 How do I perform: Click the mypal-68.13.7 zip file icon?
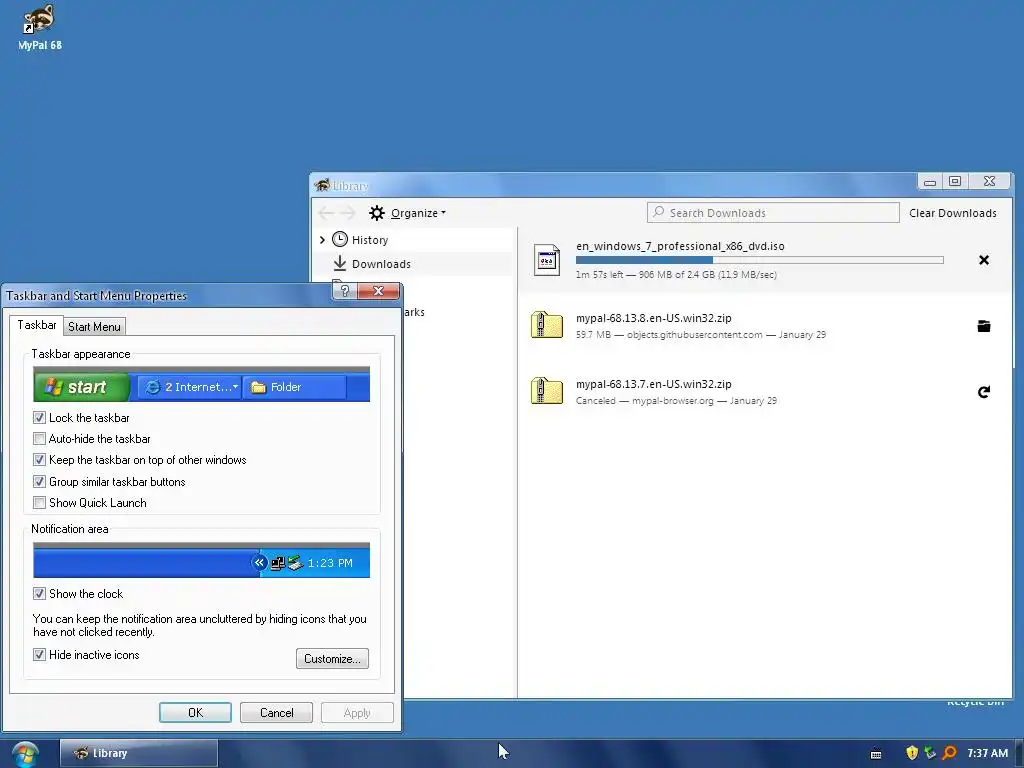pyautogui.click(x=547, y=391)
